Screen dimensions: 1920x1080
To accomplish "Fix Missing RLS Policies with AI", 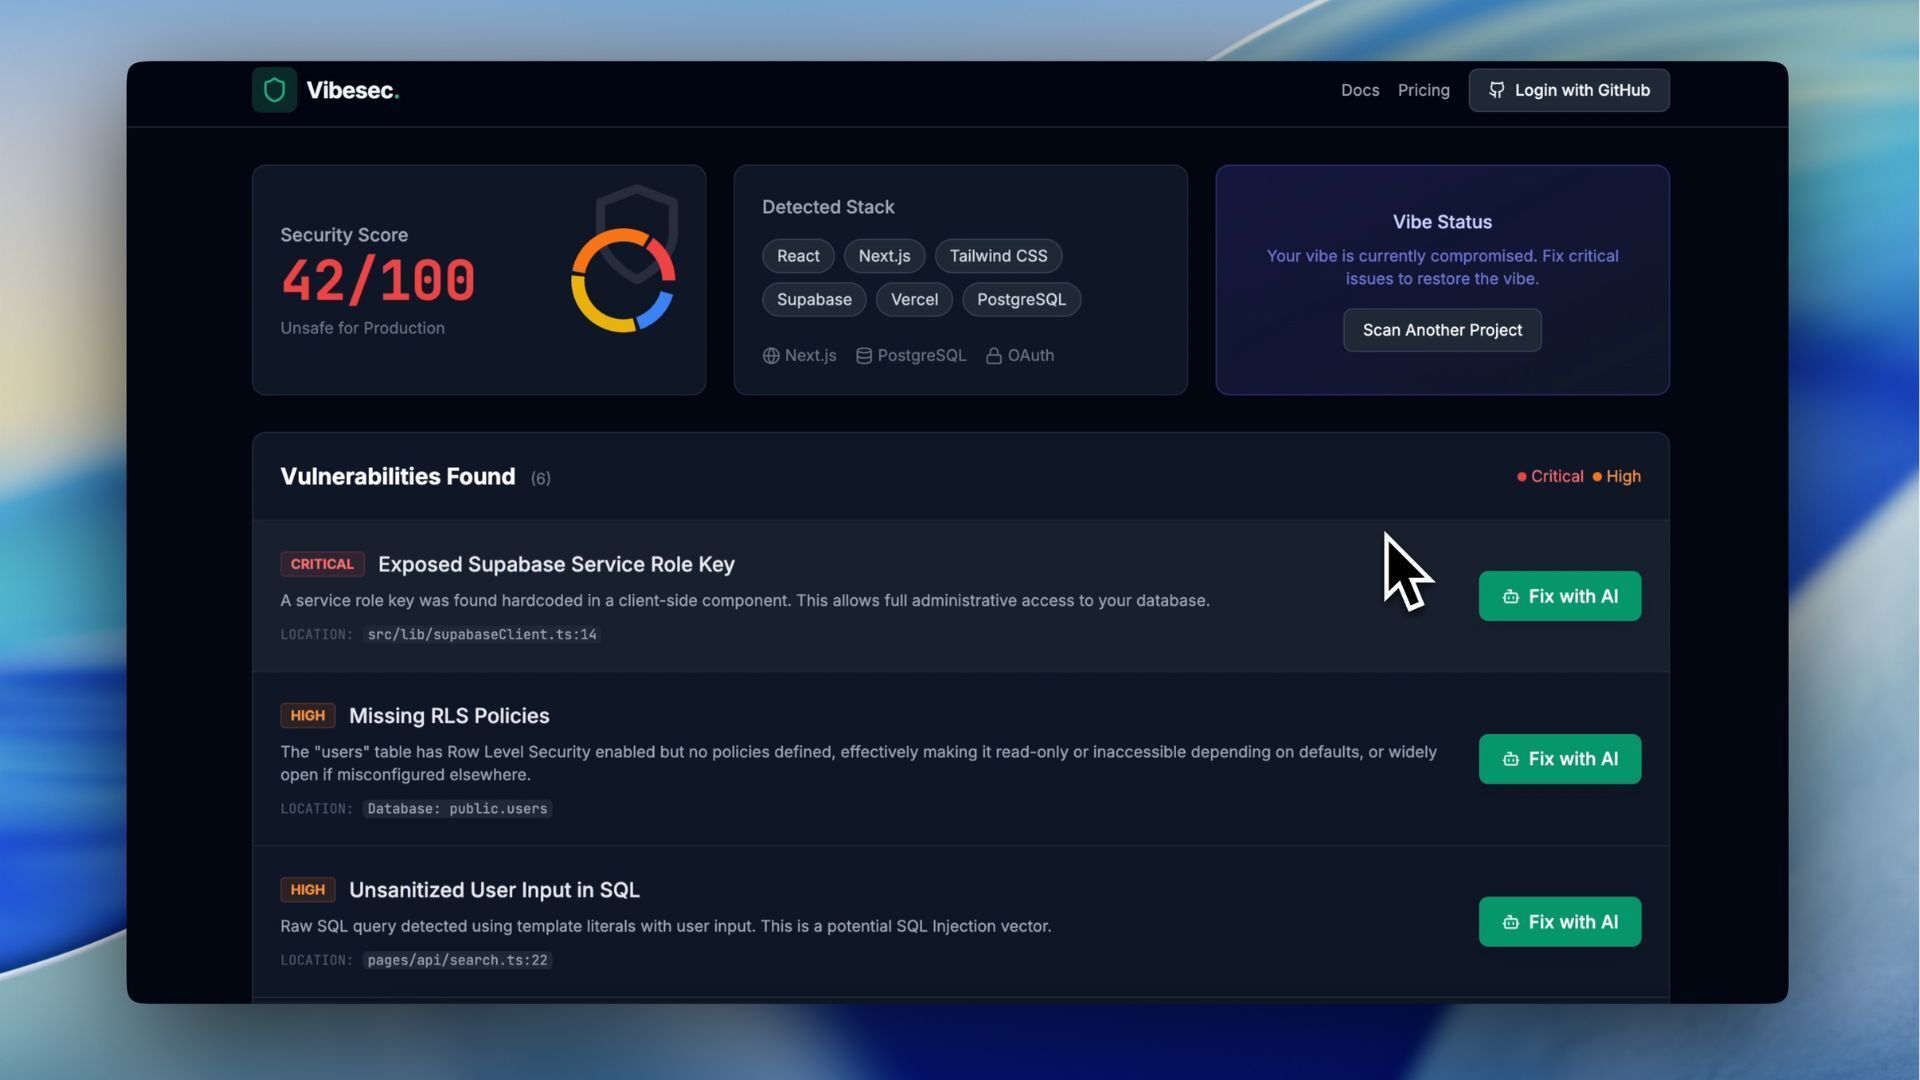I will coord(1559,759).
